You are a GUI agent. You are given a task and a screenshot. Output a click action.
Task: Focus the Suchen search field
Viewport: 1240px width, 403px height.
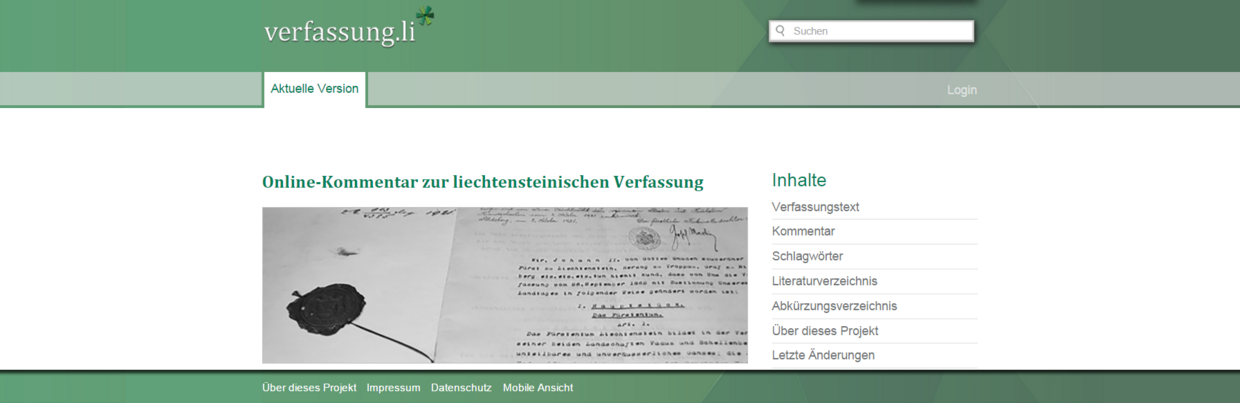click(x=878, y=31)
